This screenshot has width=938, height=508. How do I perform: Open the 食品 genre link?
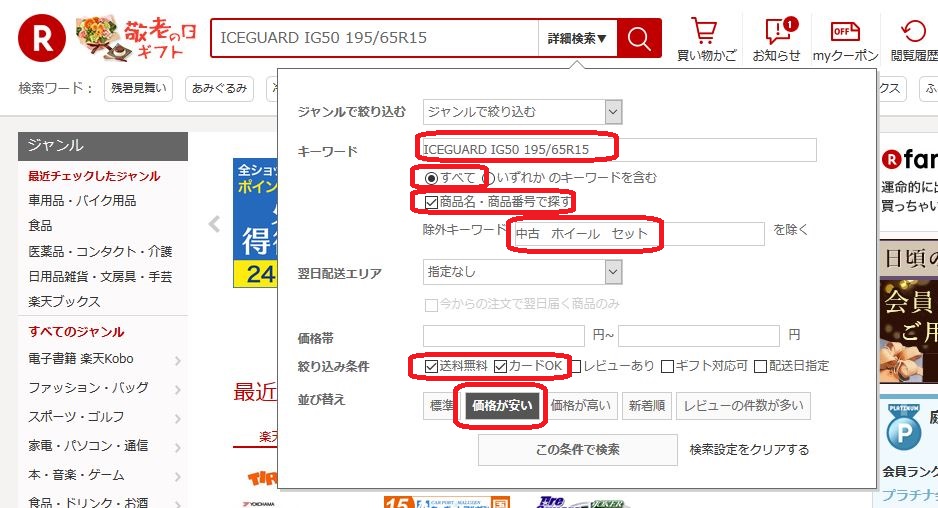[40, 226]
